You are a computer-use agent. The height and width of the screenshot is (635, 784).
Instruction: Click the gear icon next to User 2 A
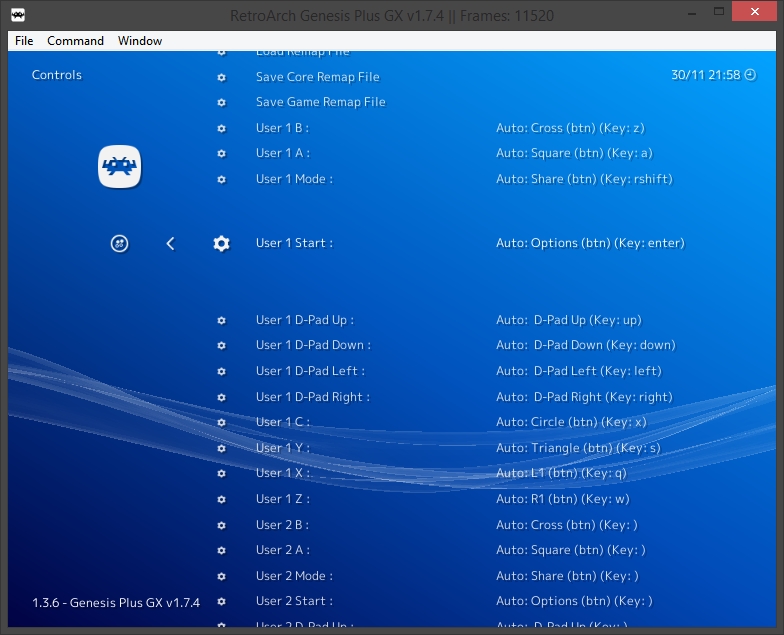tap(222, 550)
